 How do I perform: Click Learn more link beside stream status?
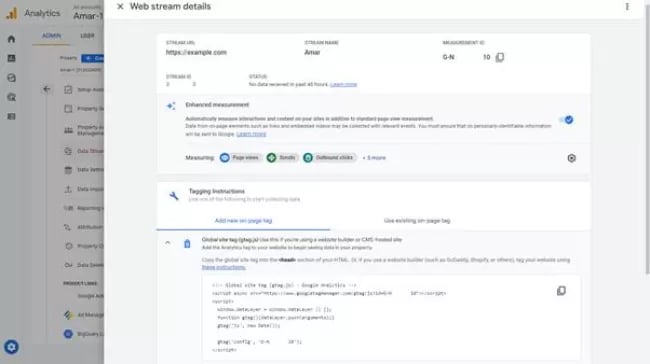point(343,85)
